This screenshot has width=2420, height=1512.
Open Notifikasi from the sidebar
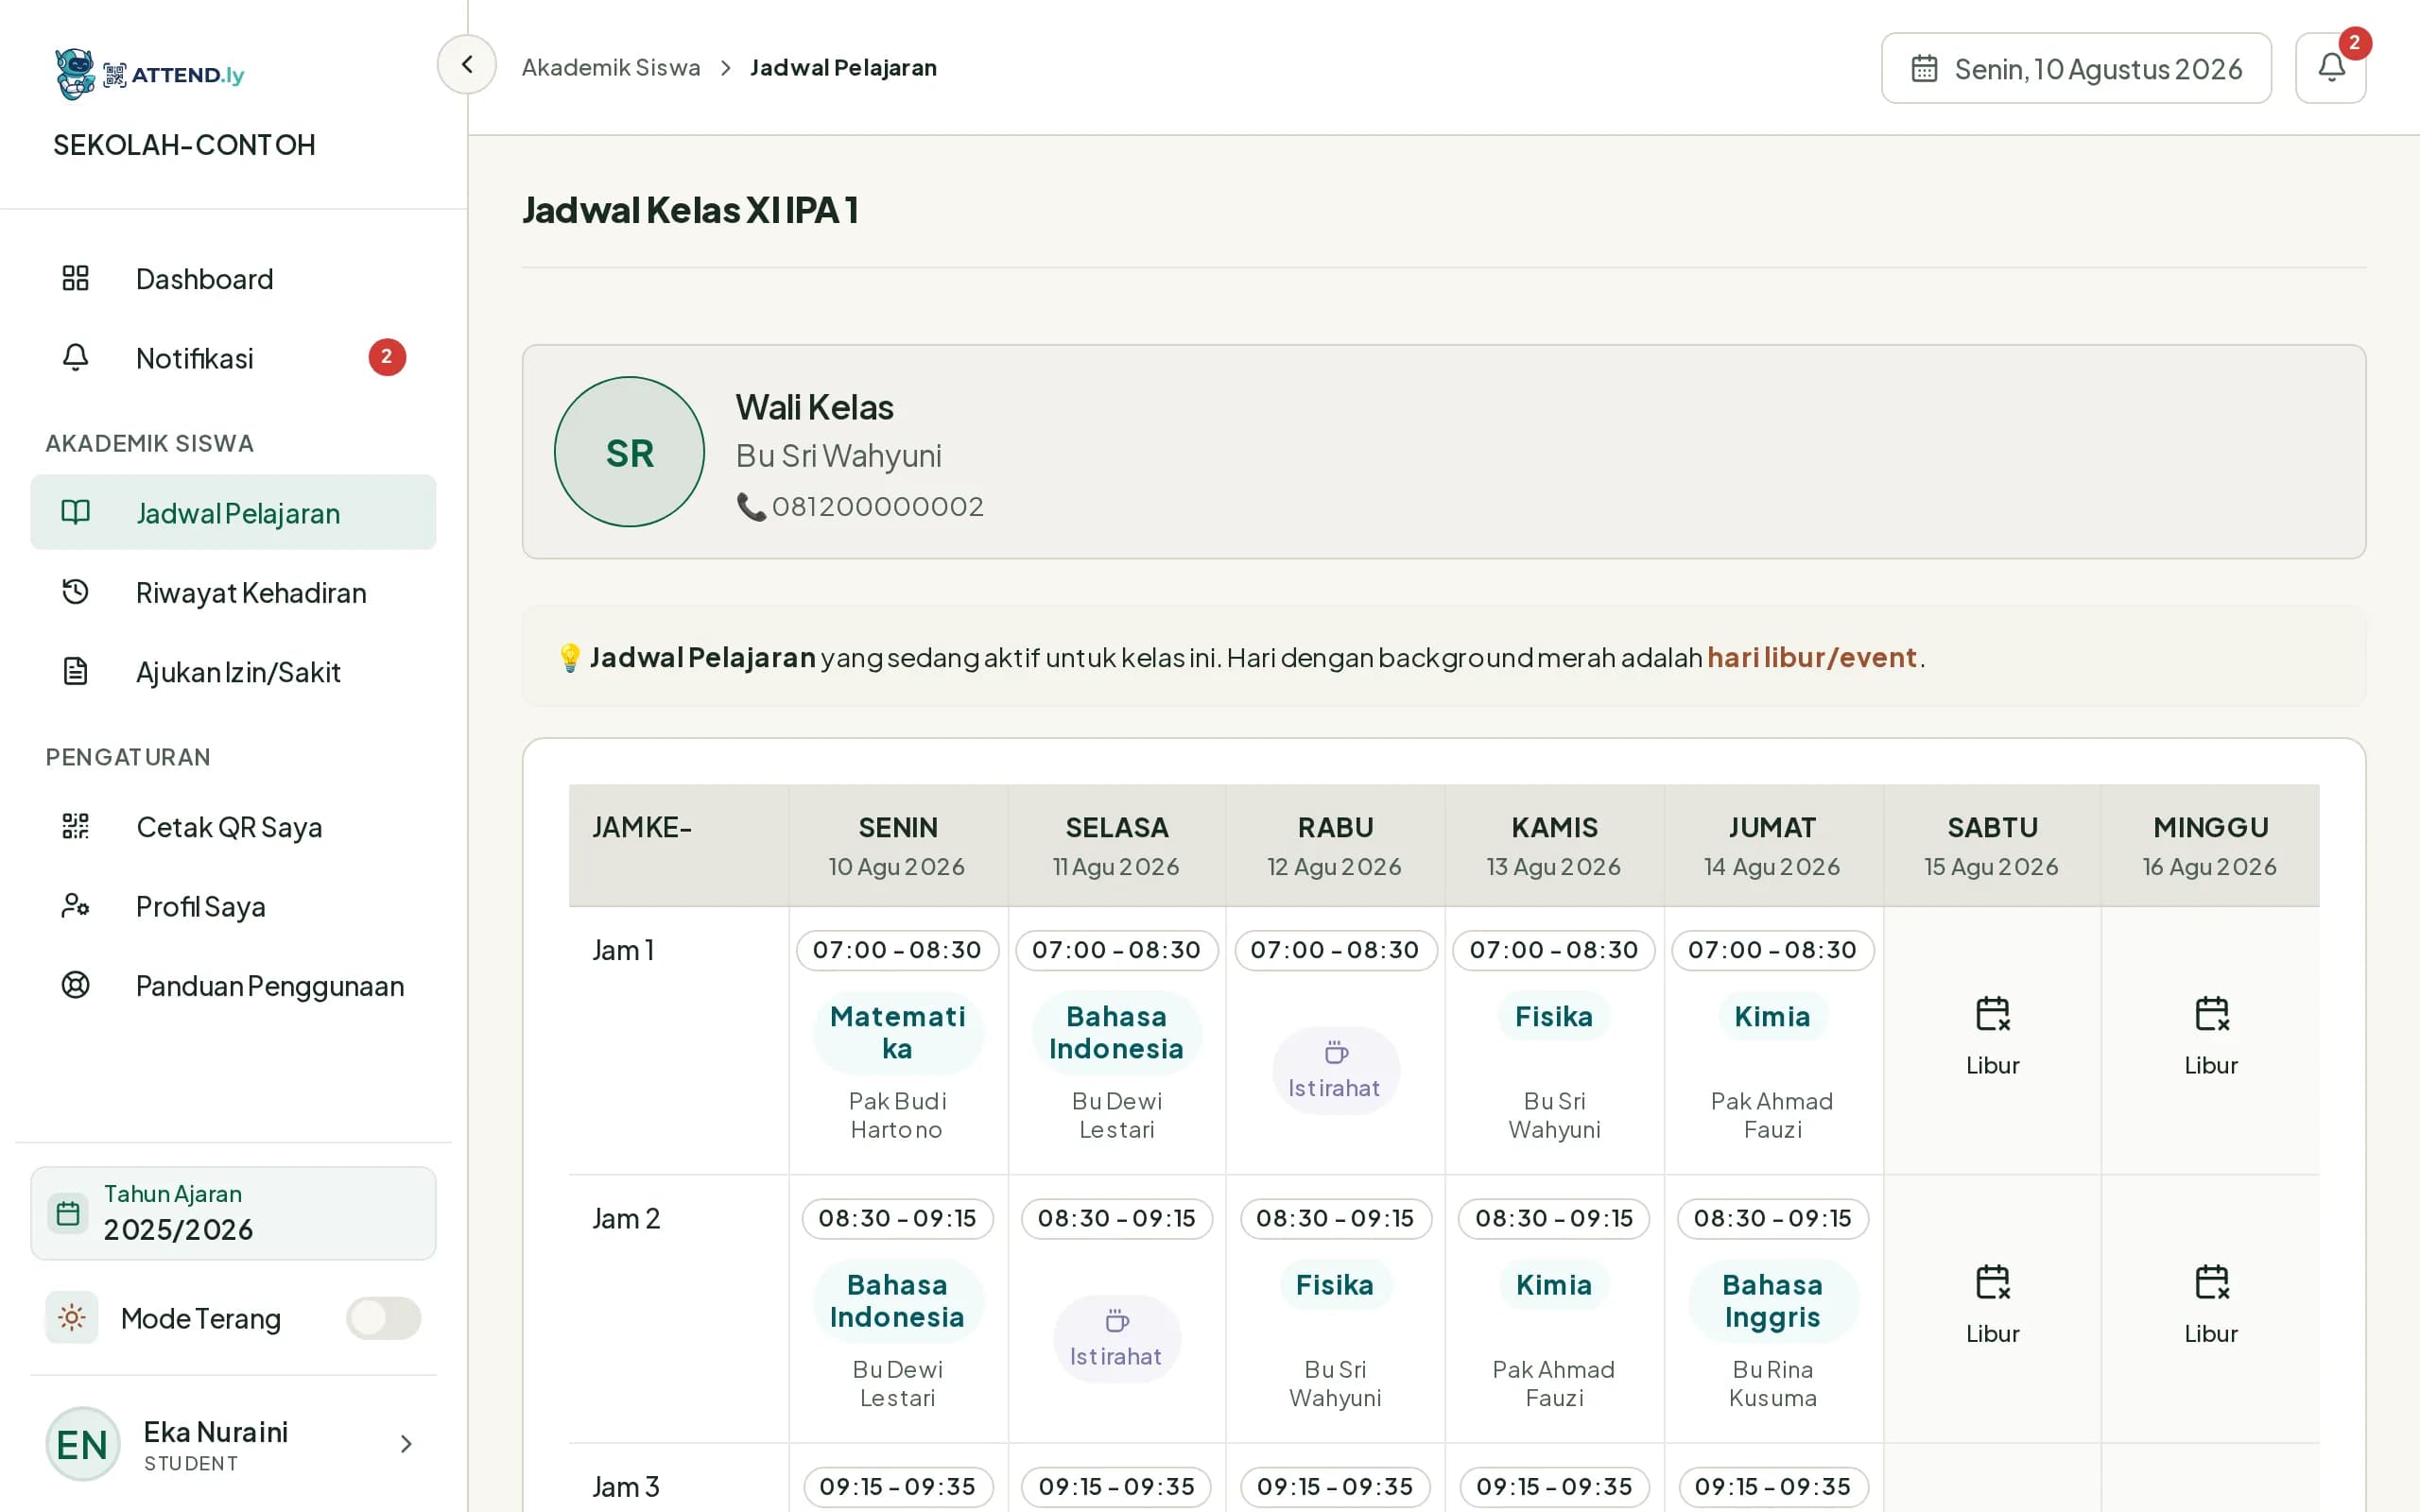(x=233, y=358)
